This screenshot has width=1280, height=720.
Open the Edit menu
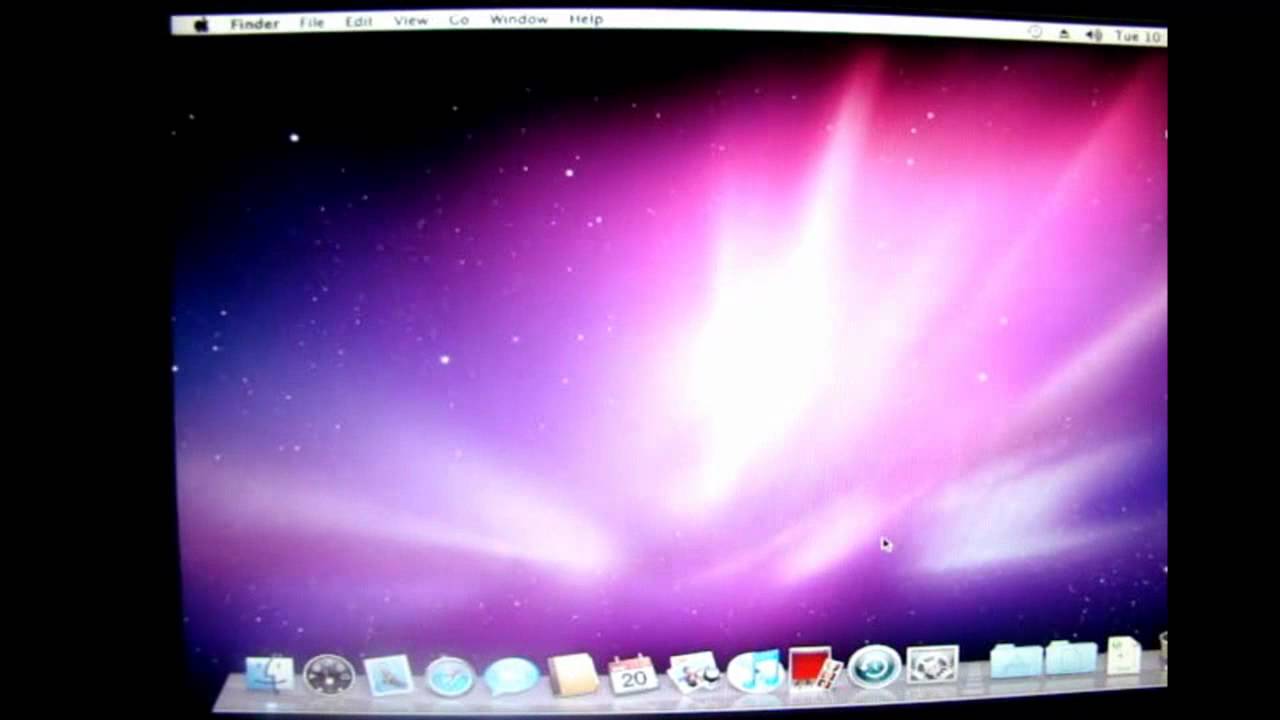pyautogui.click(x=359, y=21)
